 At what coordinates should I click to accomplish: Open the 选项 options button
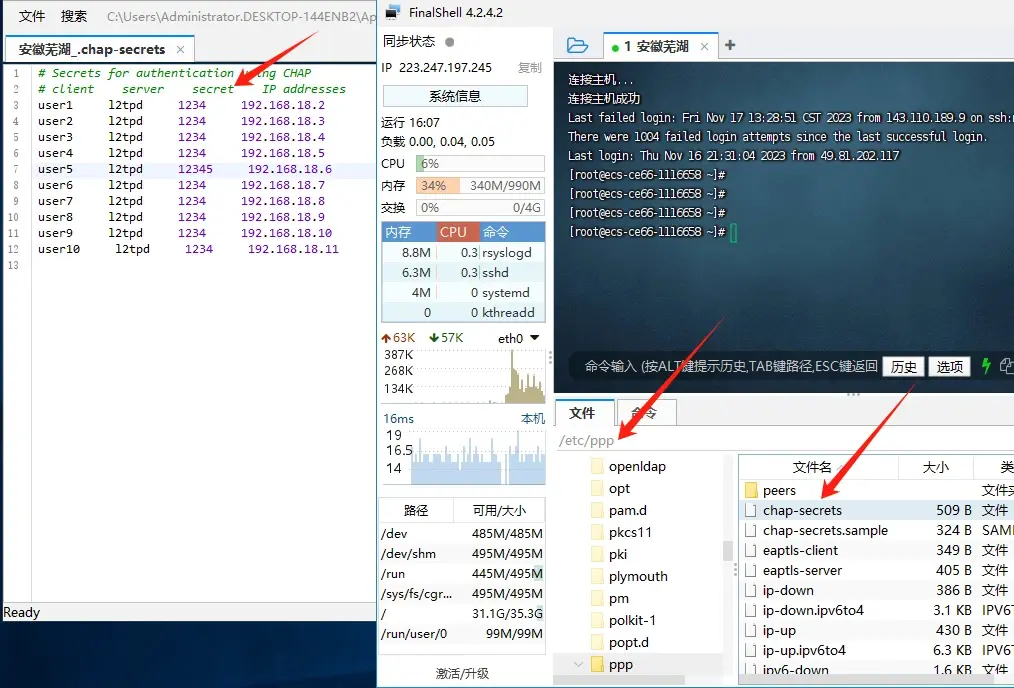coord(949,367)
